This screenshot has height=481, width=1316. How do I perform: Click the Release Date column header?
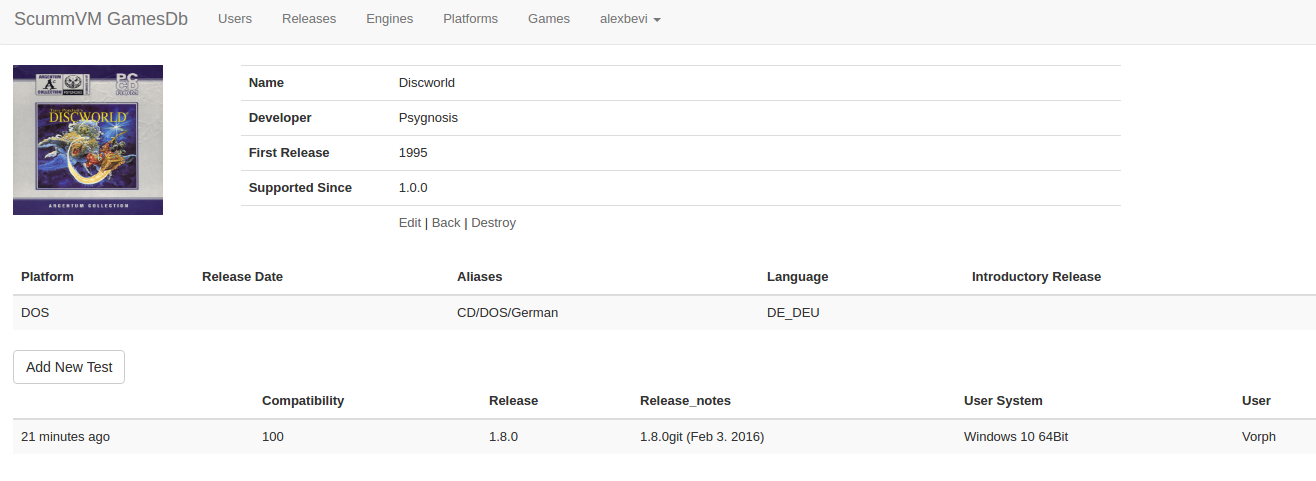coord(242,277)
